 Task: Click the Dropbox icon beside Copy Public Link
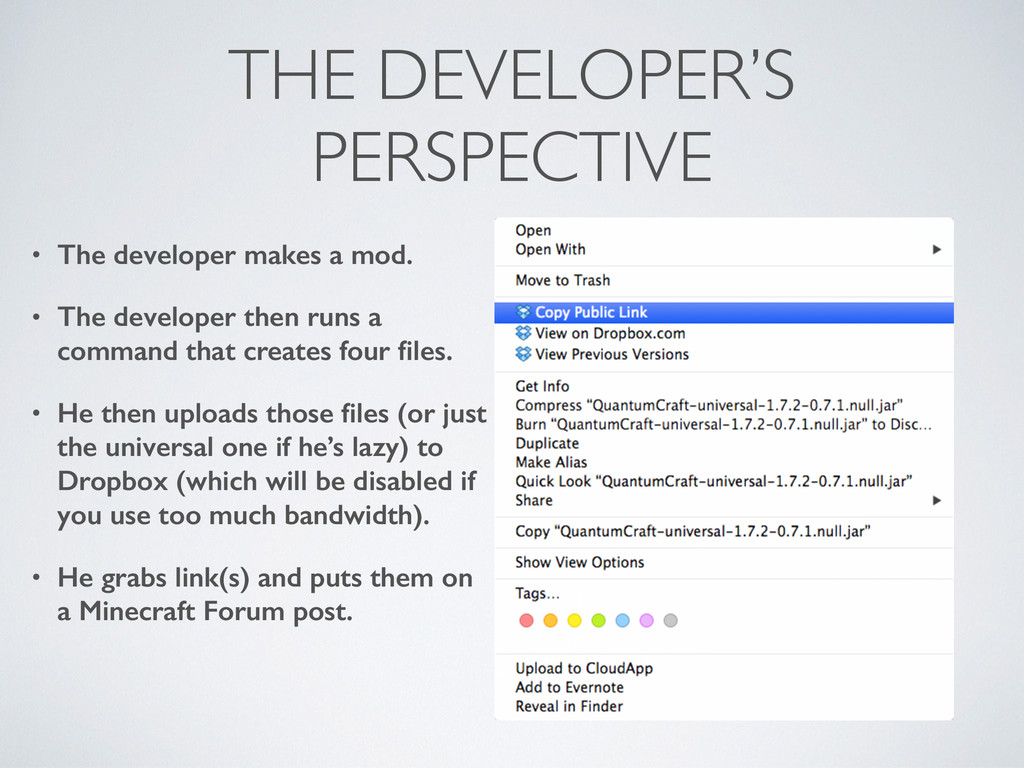pos(523,312)
